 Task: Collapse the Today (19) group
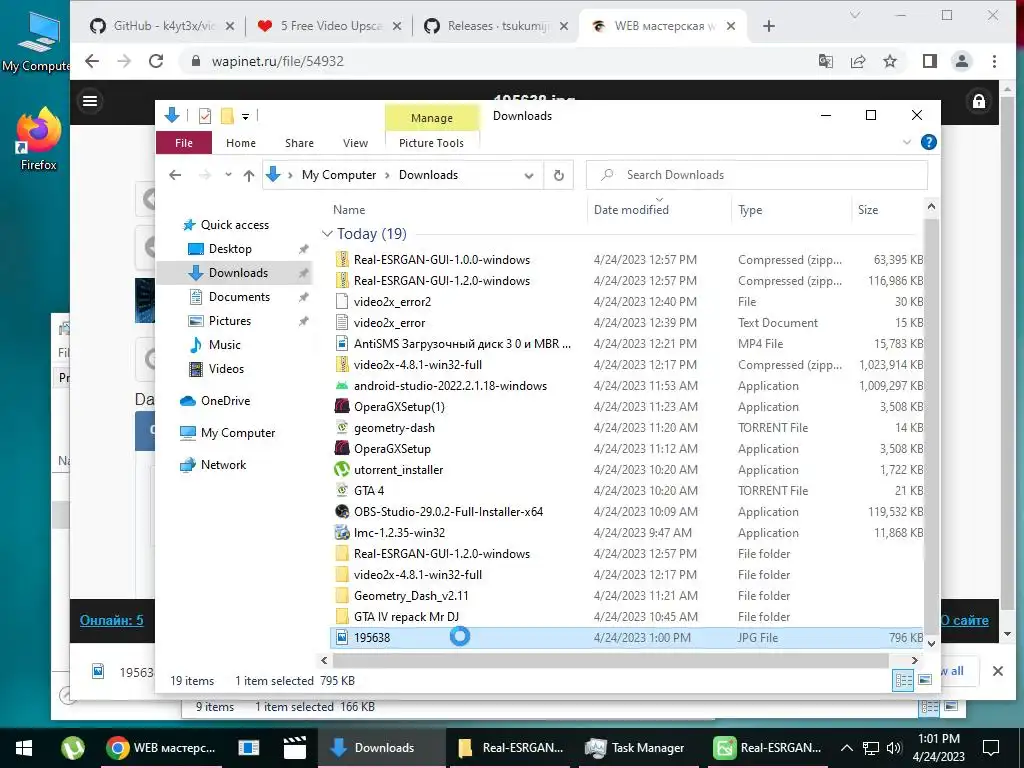(x=327, y=234)
